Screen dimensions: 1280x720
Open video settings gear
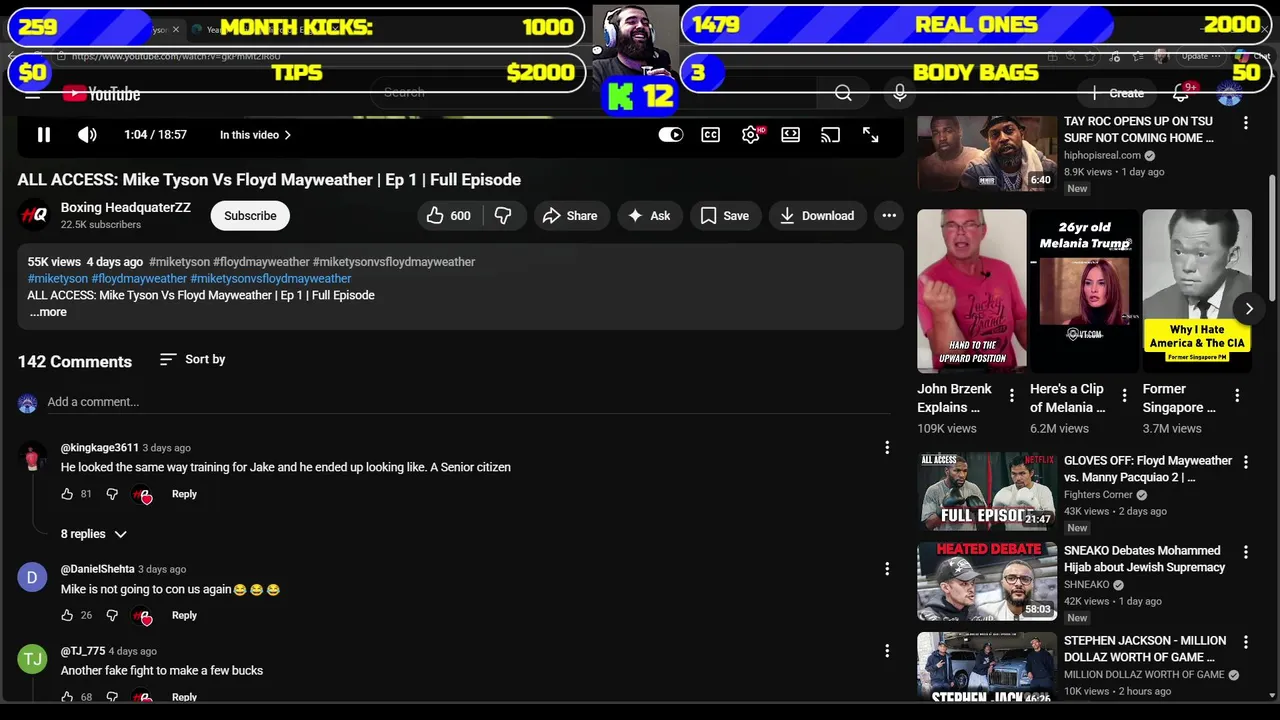[x=751, y=135]
